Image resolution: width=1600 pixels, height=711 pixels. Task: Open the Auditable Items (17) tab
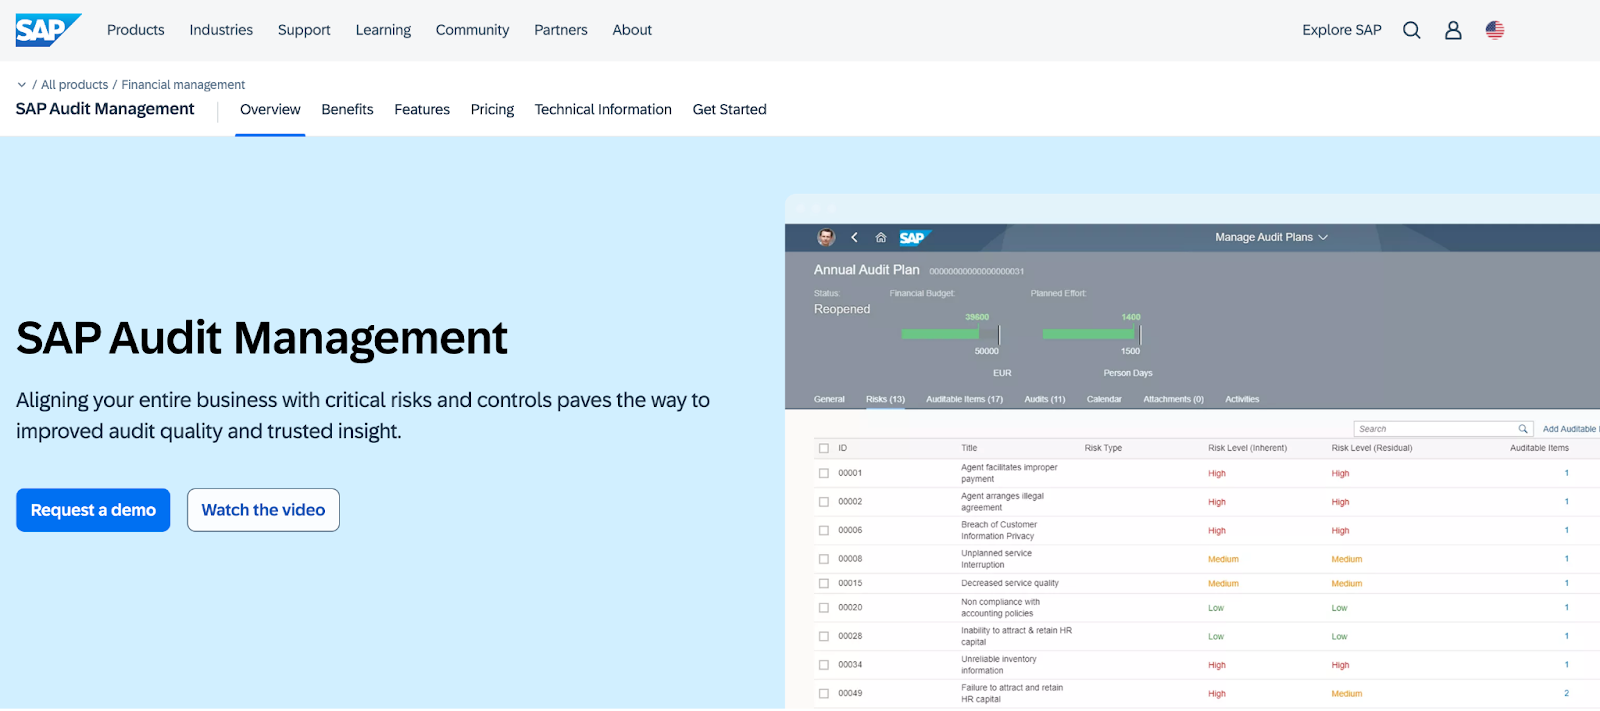[x=964, y=399]
